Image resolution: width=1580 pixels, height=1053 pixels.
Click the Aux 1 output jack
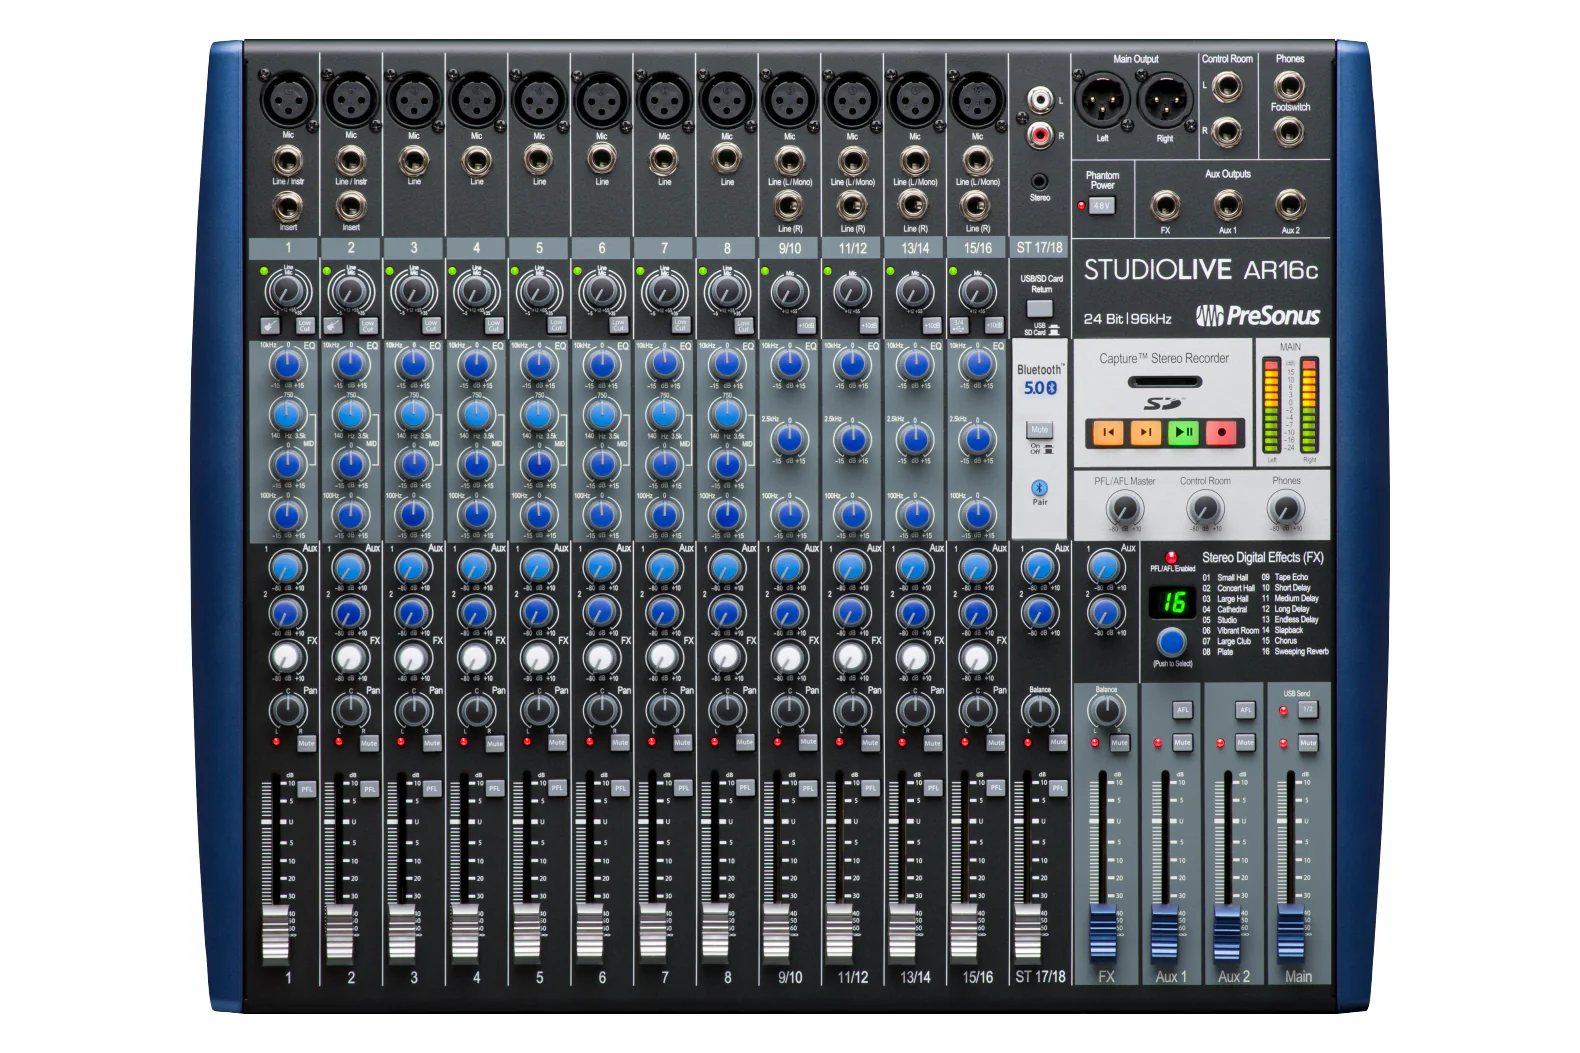point(1228,206)
